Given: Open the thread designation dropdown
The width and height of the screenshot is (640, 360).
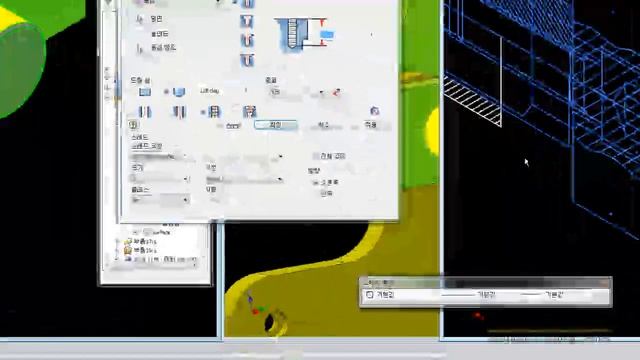Looking at the screenshot, I should [x=244, y=179].
